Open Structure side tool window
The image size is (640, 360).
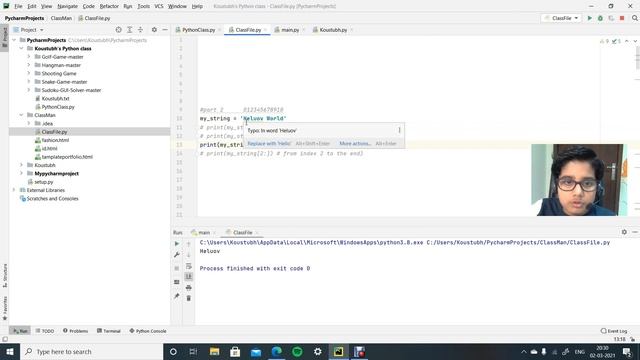click(x=5, y=276)
